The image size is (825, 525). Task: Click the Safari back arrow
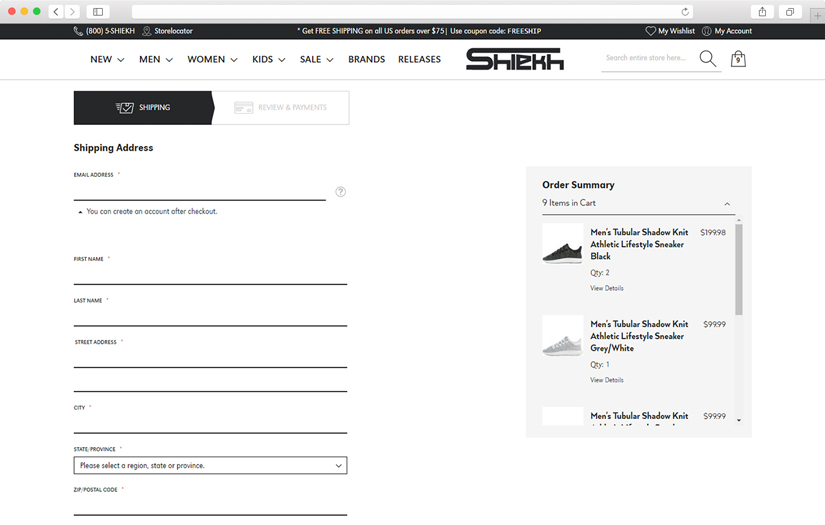[56, 12]
